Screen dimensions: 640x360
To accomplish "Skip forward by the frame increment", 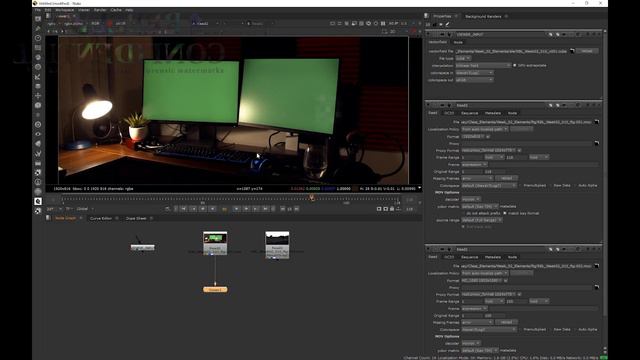I will click(297, 209).
